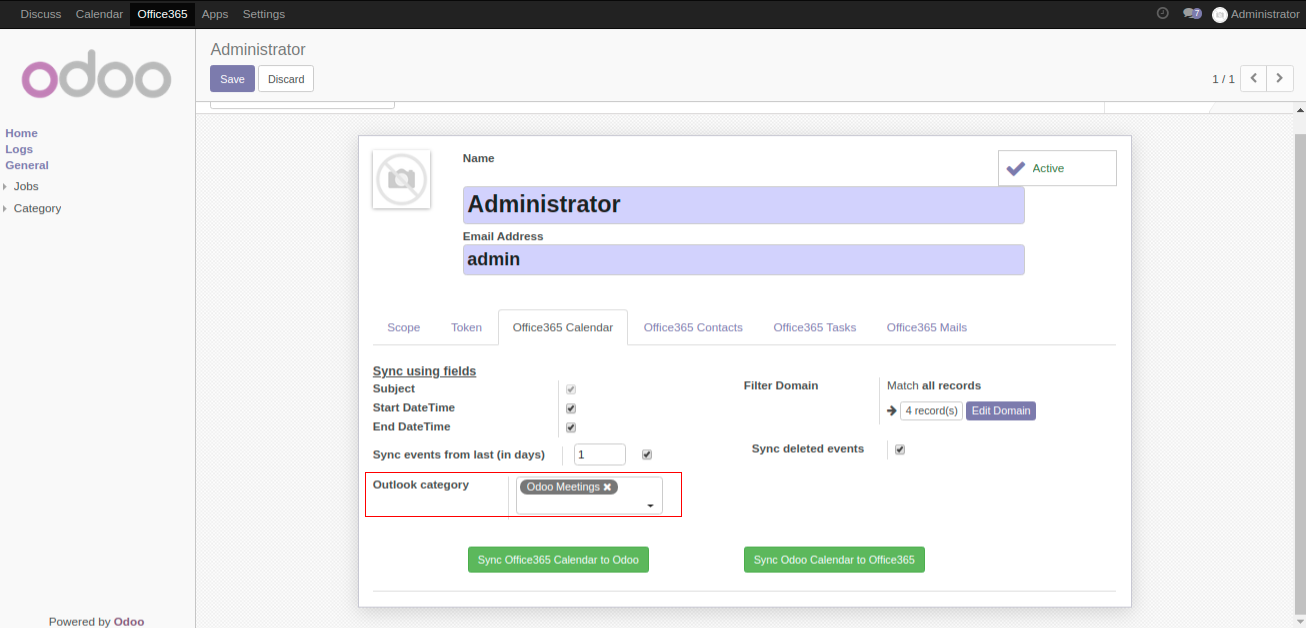The image size is (1306, 628).
Task: Open the Calendar menu in top bar
Action: [x=99, y=14]
